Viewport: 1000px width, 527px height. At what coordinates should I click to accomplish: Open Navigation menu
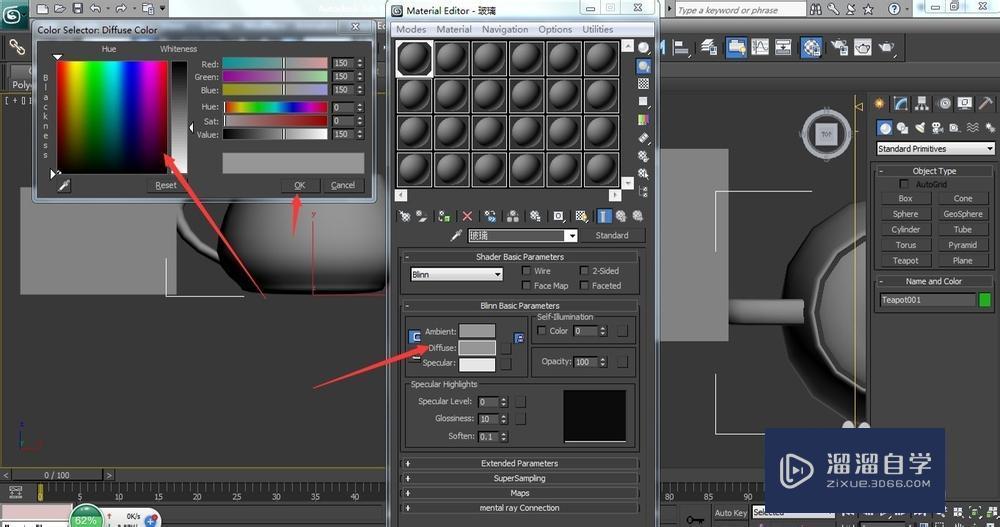(x=505, y=29)
